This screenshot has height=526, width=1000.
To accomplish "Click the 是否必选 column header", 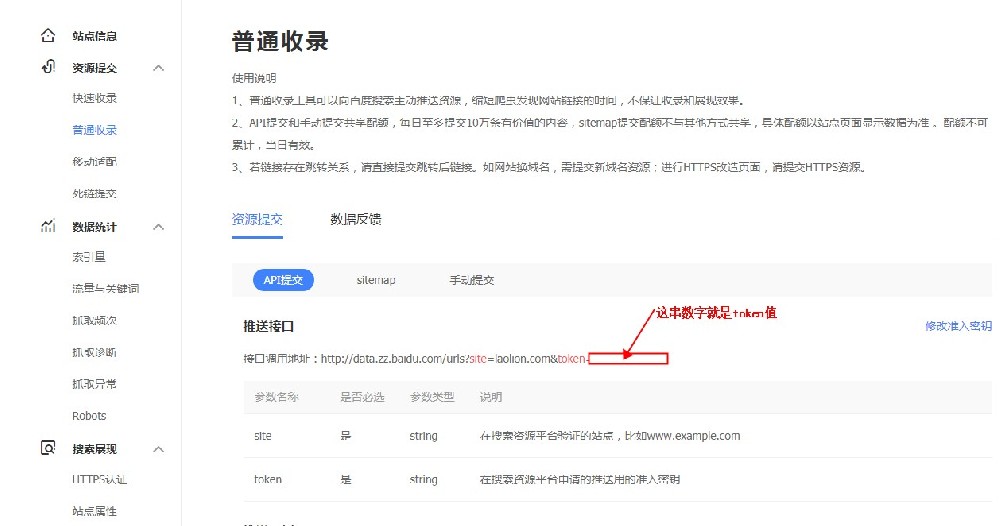I will [362, 397].
